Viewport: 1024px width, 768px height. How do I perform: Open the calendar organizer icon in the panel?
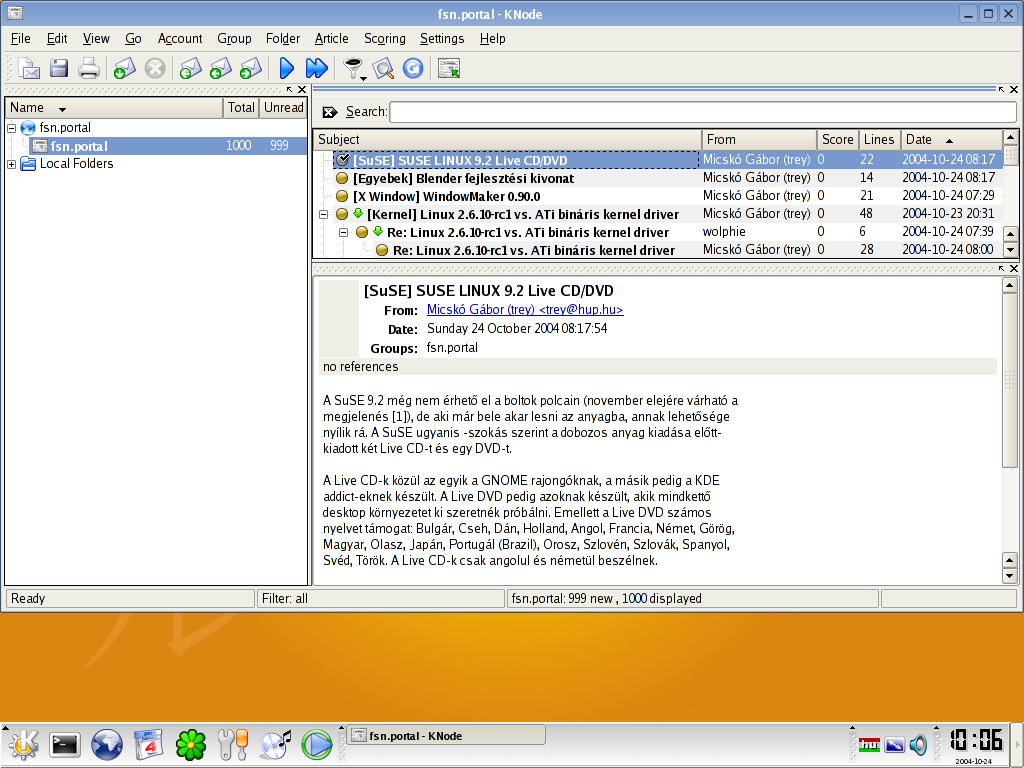pyautogui.click(x=148, y=744)
